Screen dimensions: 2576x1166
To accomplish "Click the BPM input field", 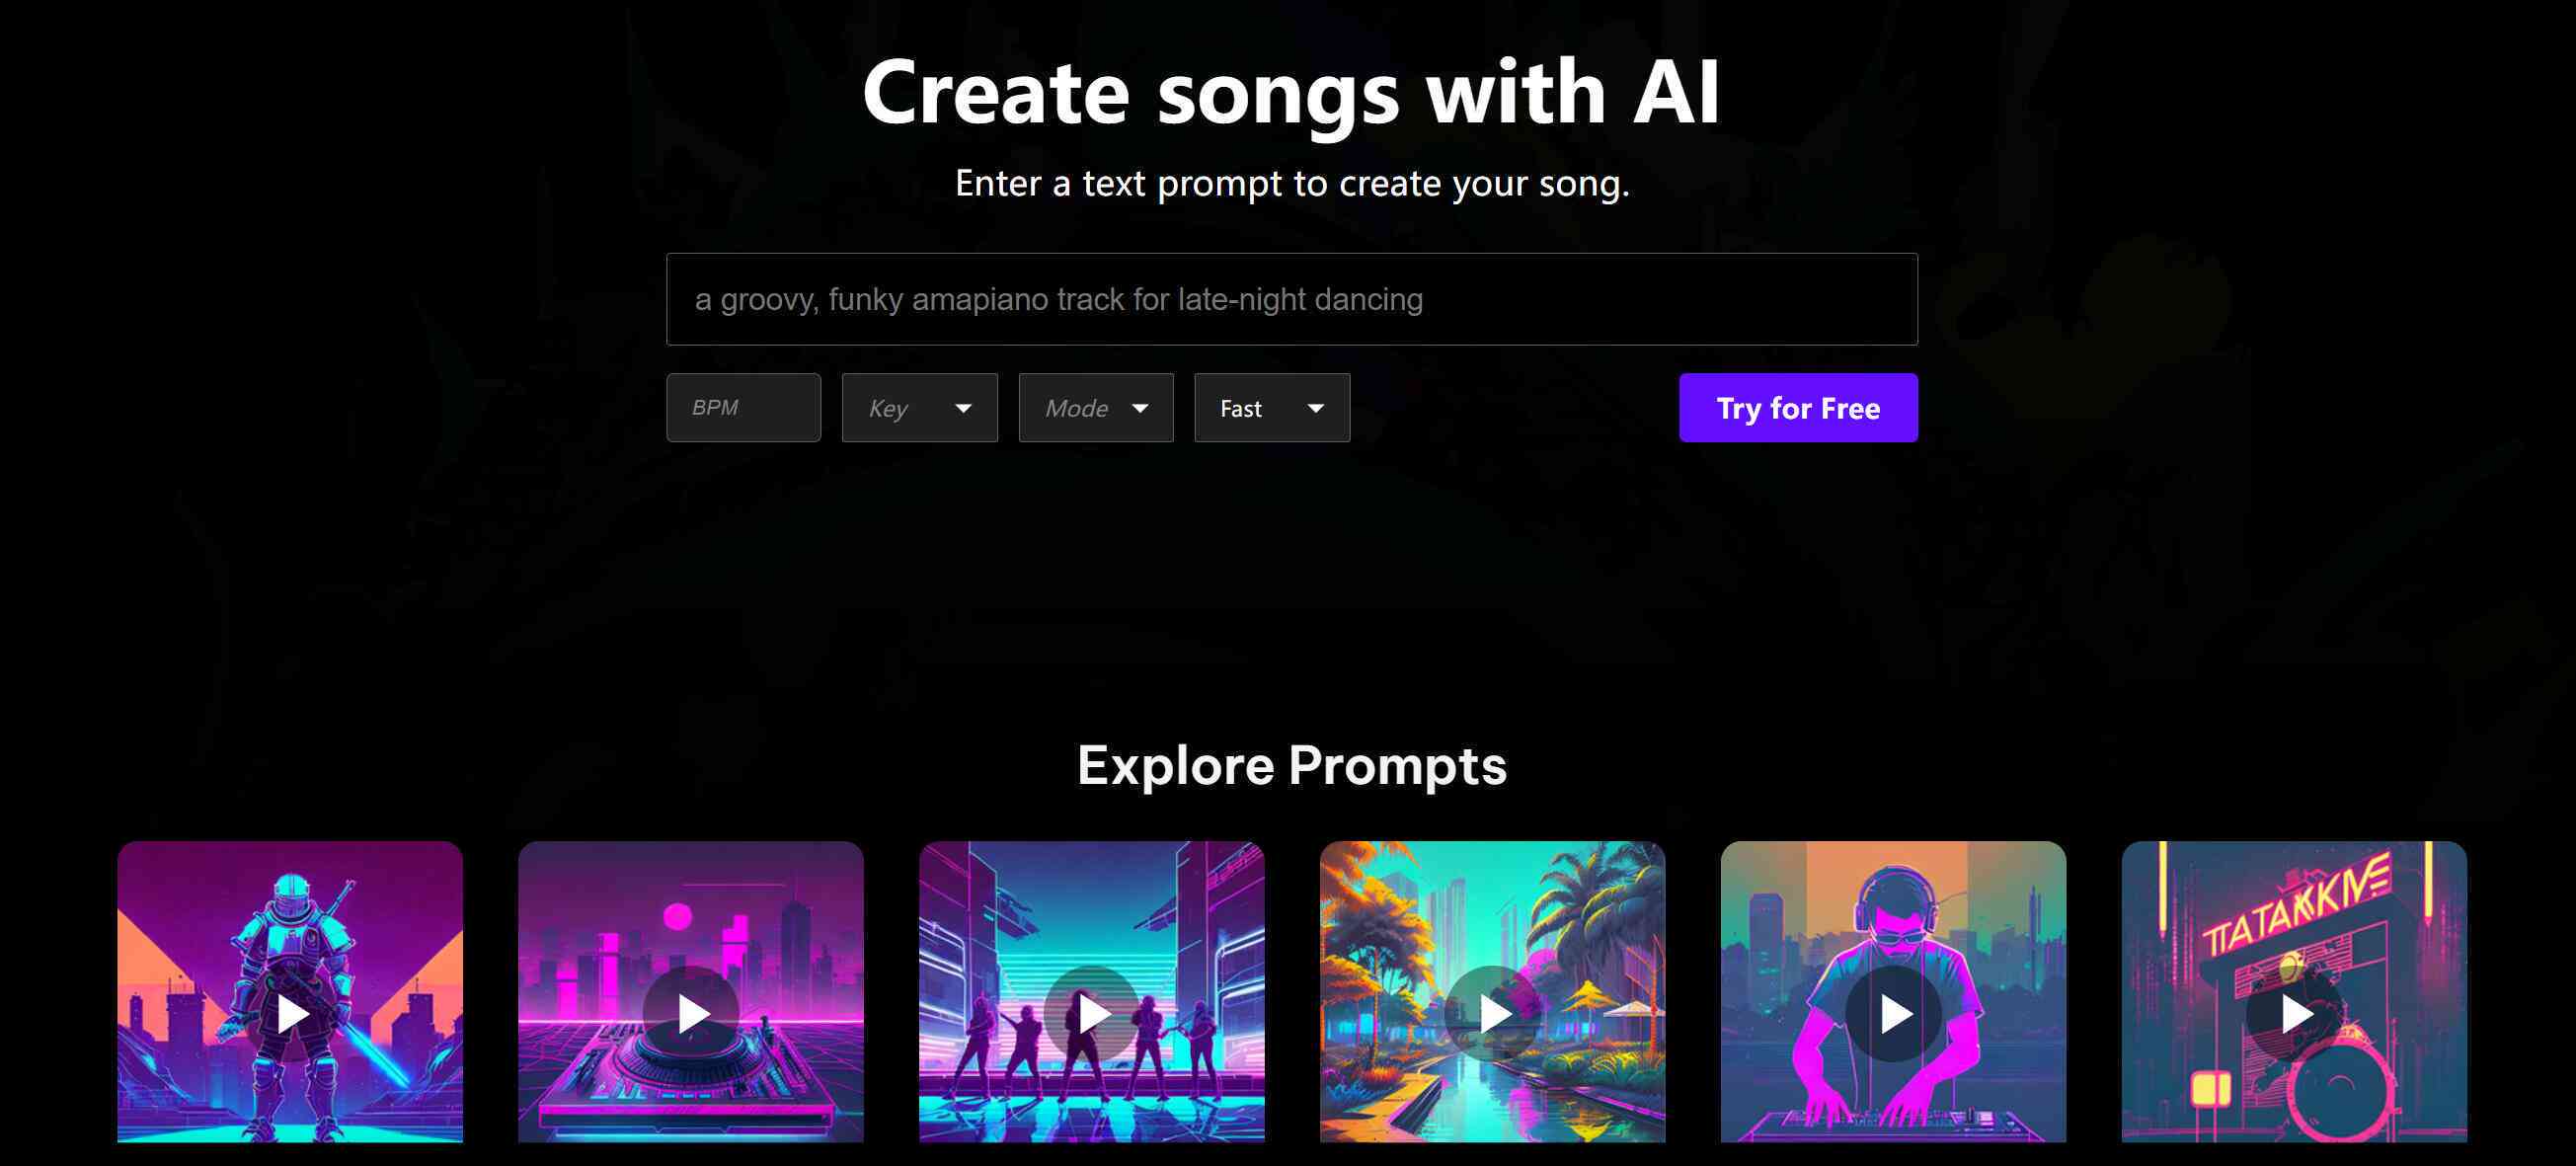I will (x=742, y=408).
